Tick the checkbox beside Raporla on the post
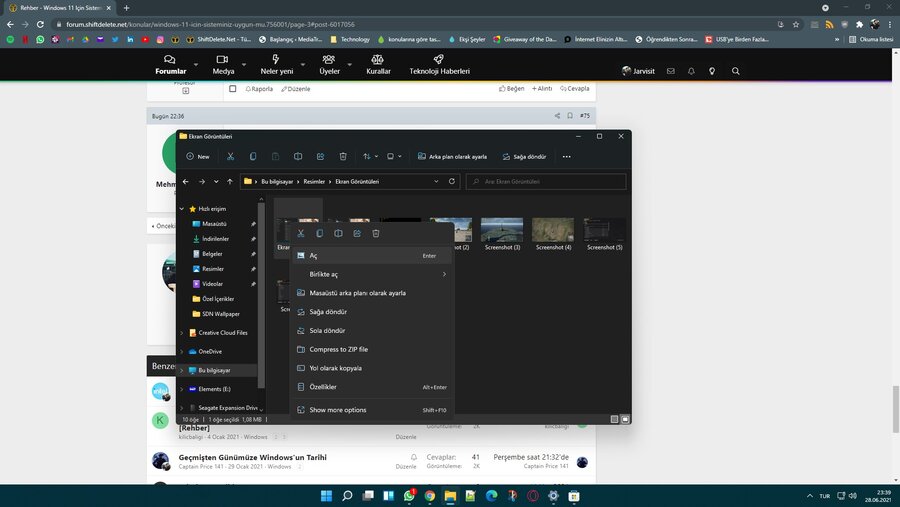The height and width of the screenshot is (507, 900). pyautogui.click(x=233, y=89)
